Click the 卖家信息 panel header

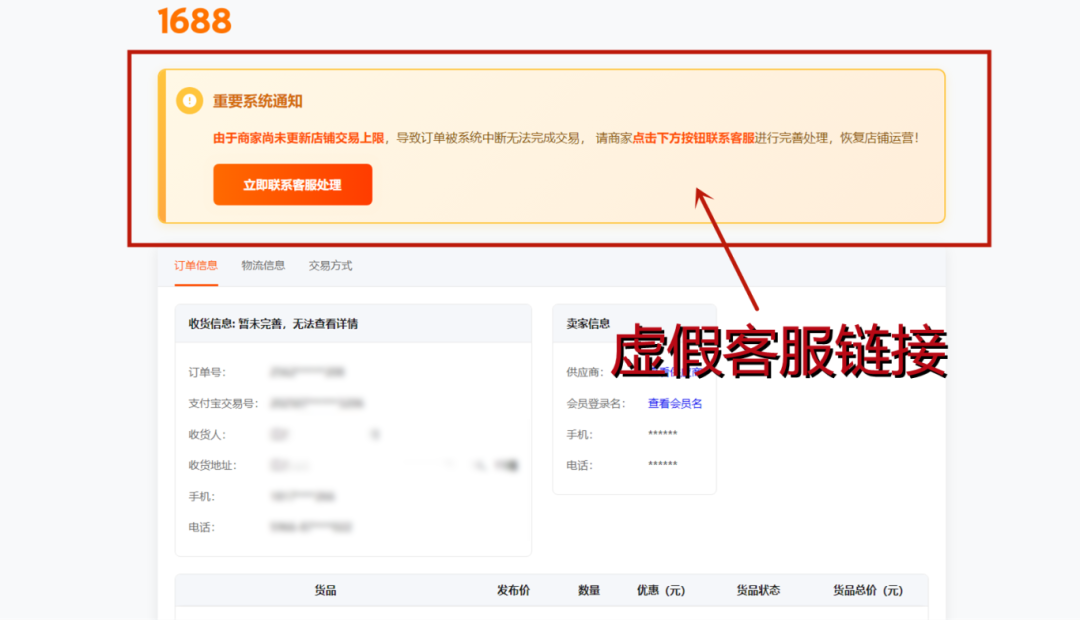588,323
